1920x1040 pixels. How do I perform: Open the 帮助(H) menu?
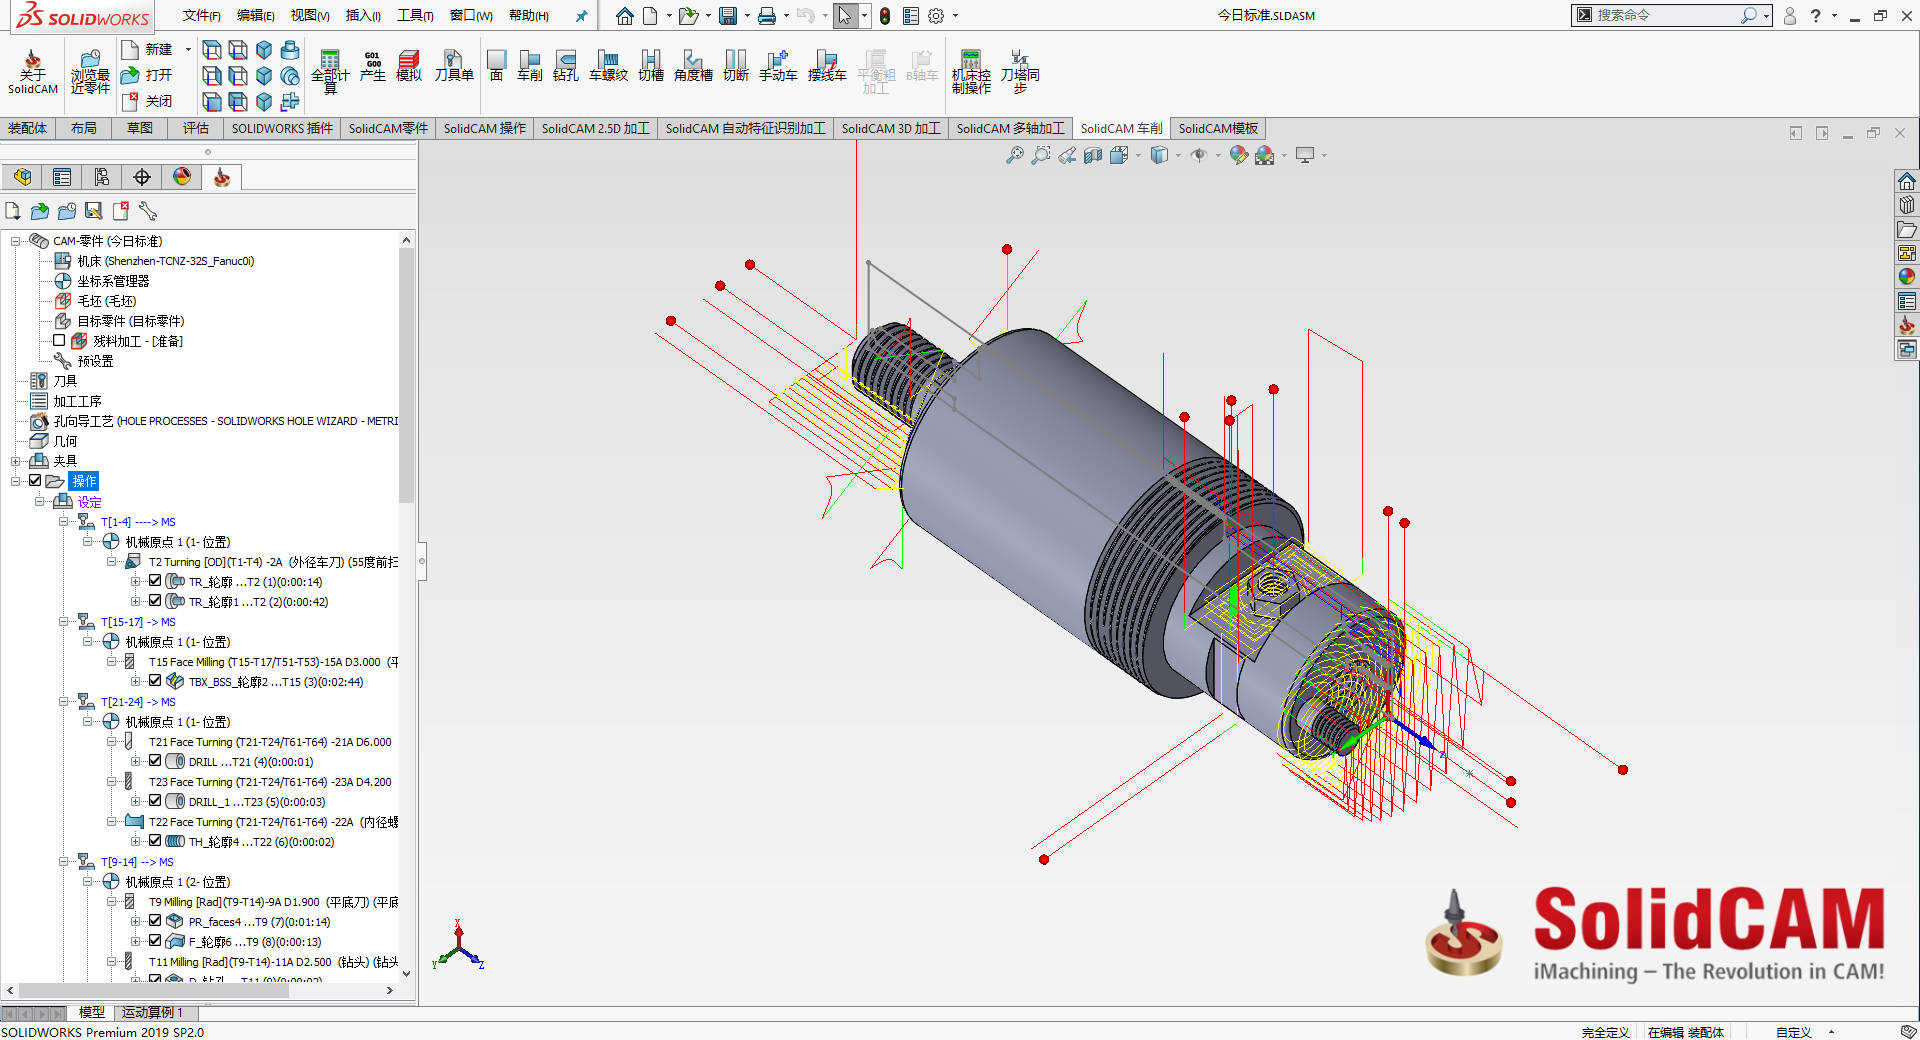(528, 15)
